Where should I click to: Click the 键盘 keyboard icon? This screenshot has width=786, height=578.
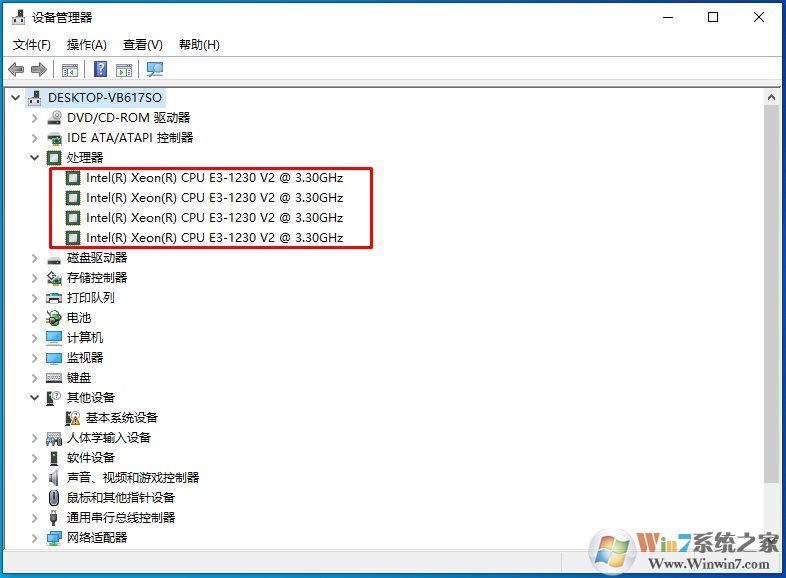54,378
